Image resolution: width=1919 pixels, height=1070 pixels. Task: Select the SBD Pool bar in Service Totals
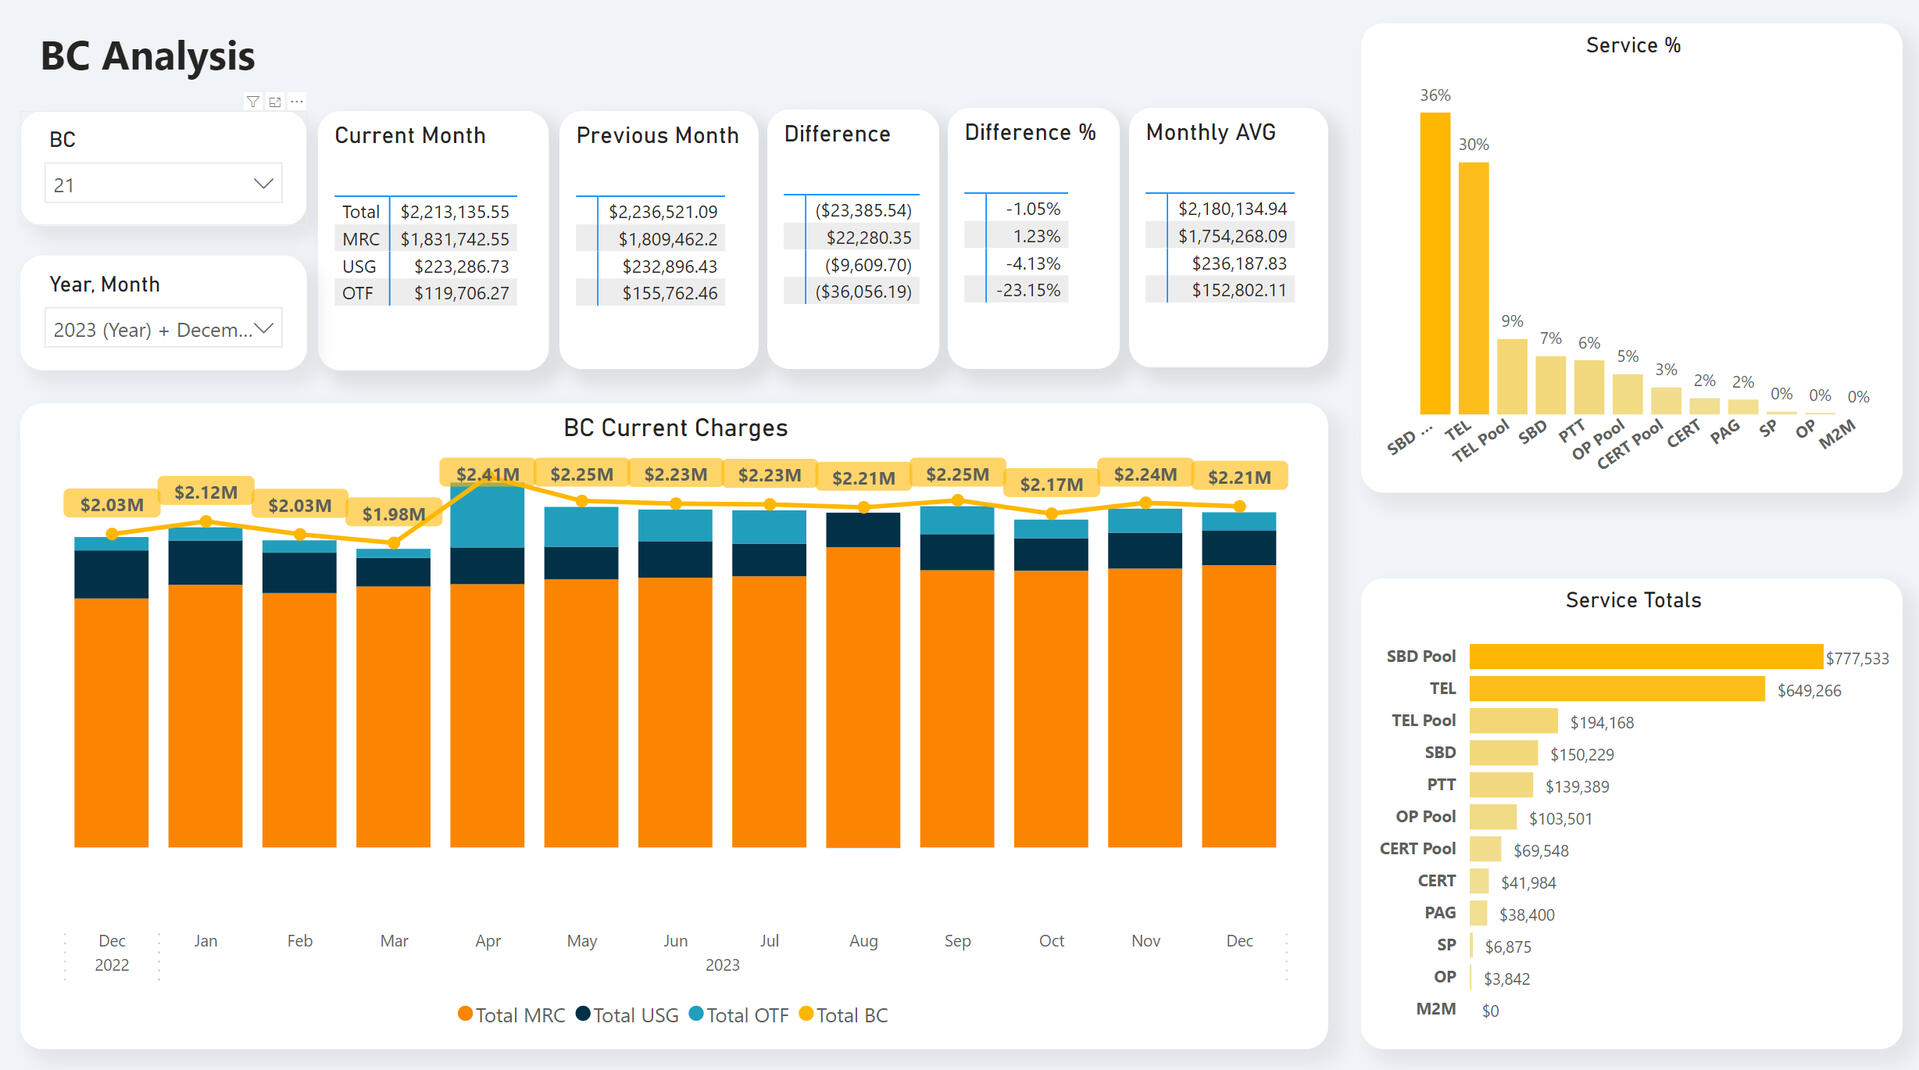(1645, 656)
